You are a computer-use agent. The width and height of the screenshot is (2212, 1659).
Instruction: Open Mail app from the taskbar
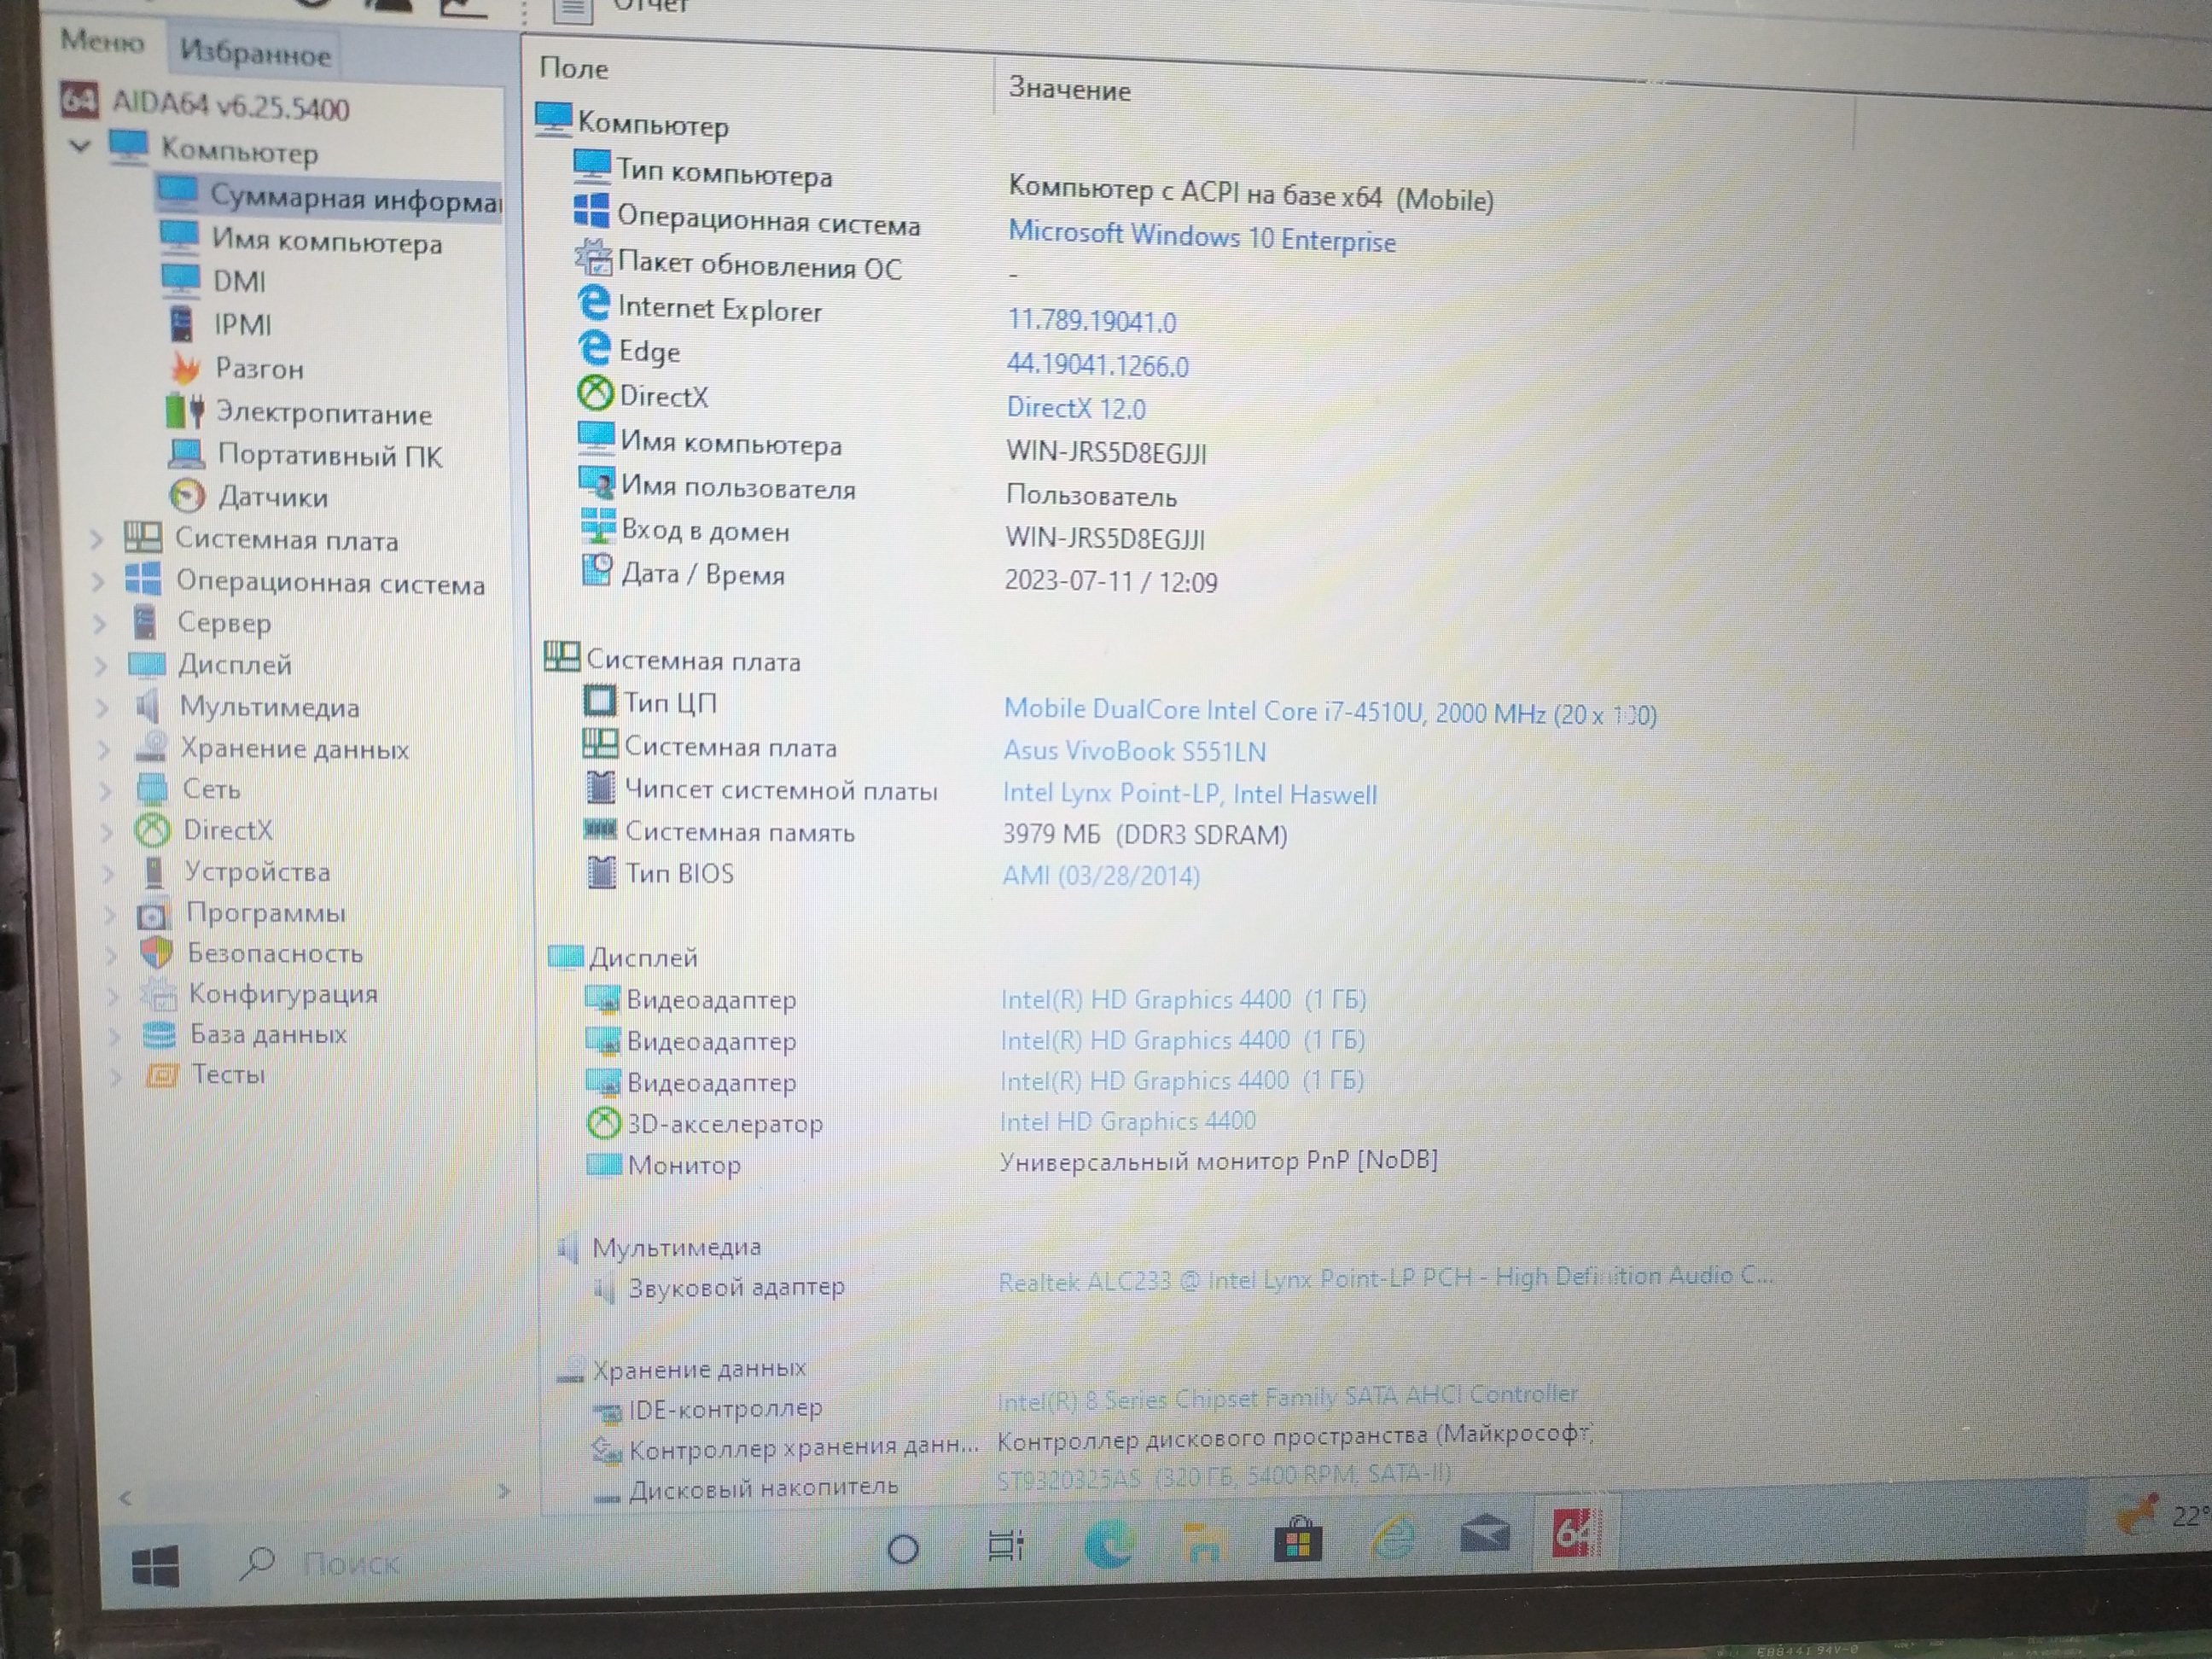coord(1484,1533)
